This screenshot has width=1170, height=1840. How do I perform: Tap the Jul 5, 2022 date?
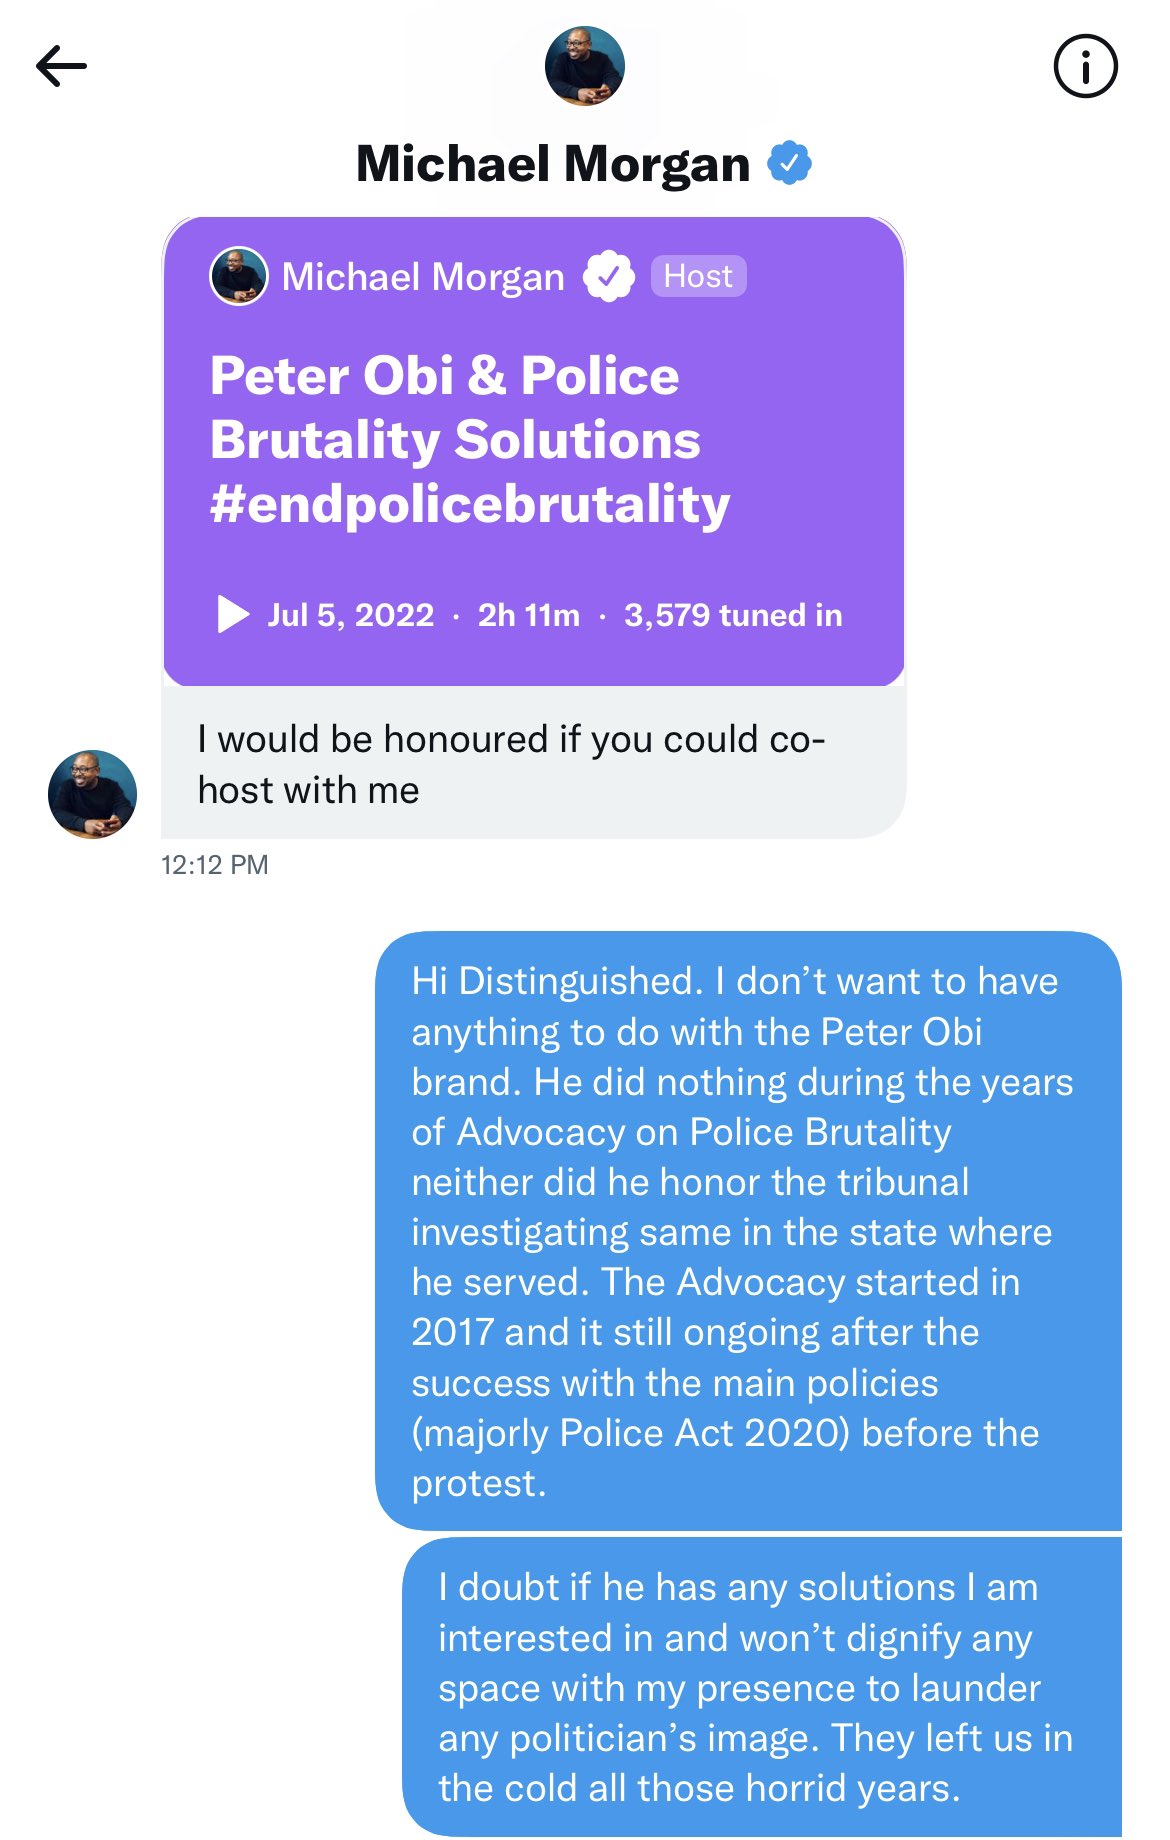pyautogui.click(x=351, y=615)
